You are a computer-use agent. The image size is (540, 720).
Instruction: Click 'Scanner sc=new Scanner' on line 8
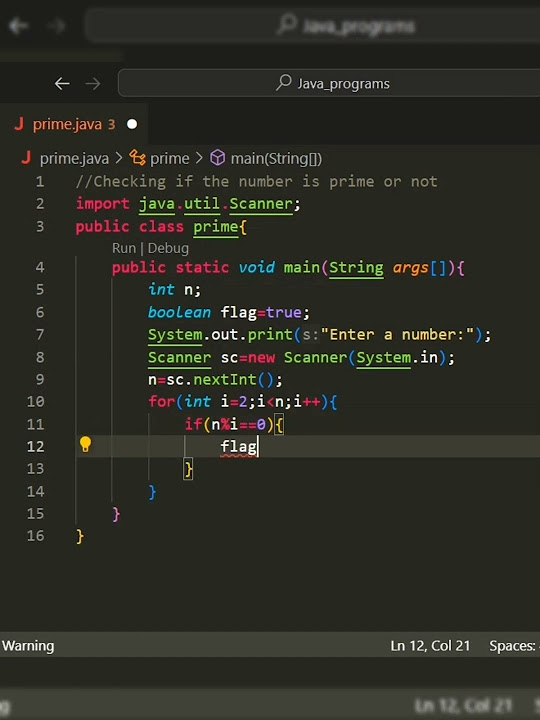pyautogui.click(x=248, y=357)
